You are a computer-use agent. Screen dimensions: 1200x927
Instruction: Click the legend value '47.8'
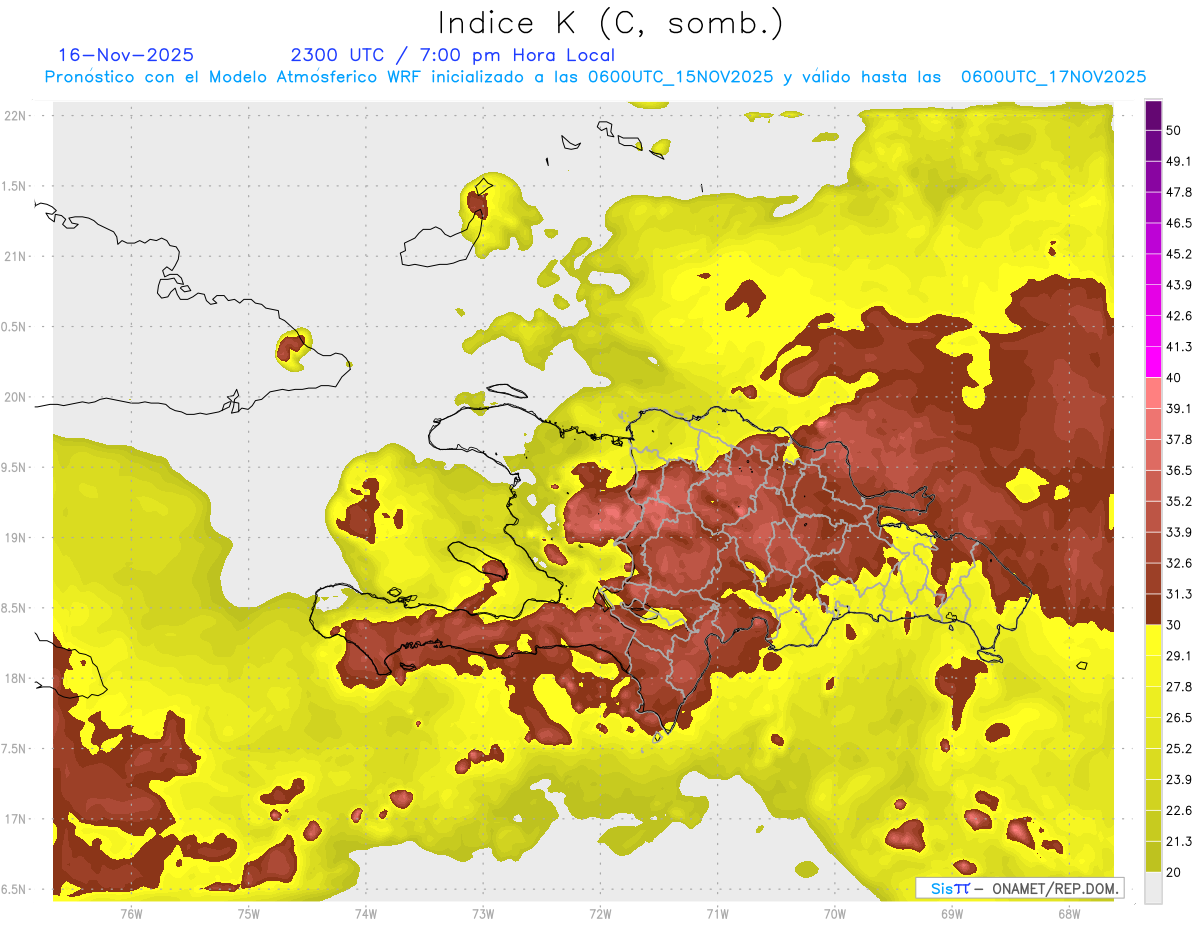[1179, 192]
